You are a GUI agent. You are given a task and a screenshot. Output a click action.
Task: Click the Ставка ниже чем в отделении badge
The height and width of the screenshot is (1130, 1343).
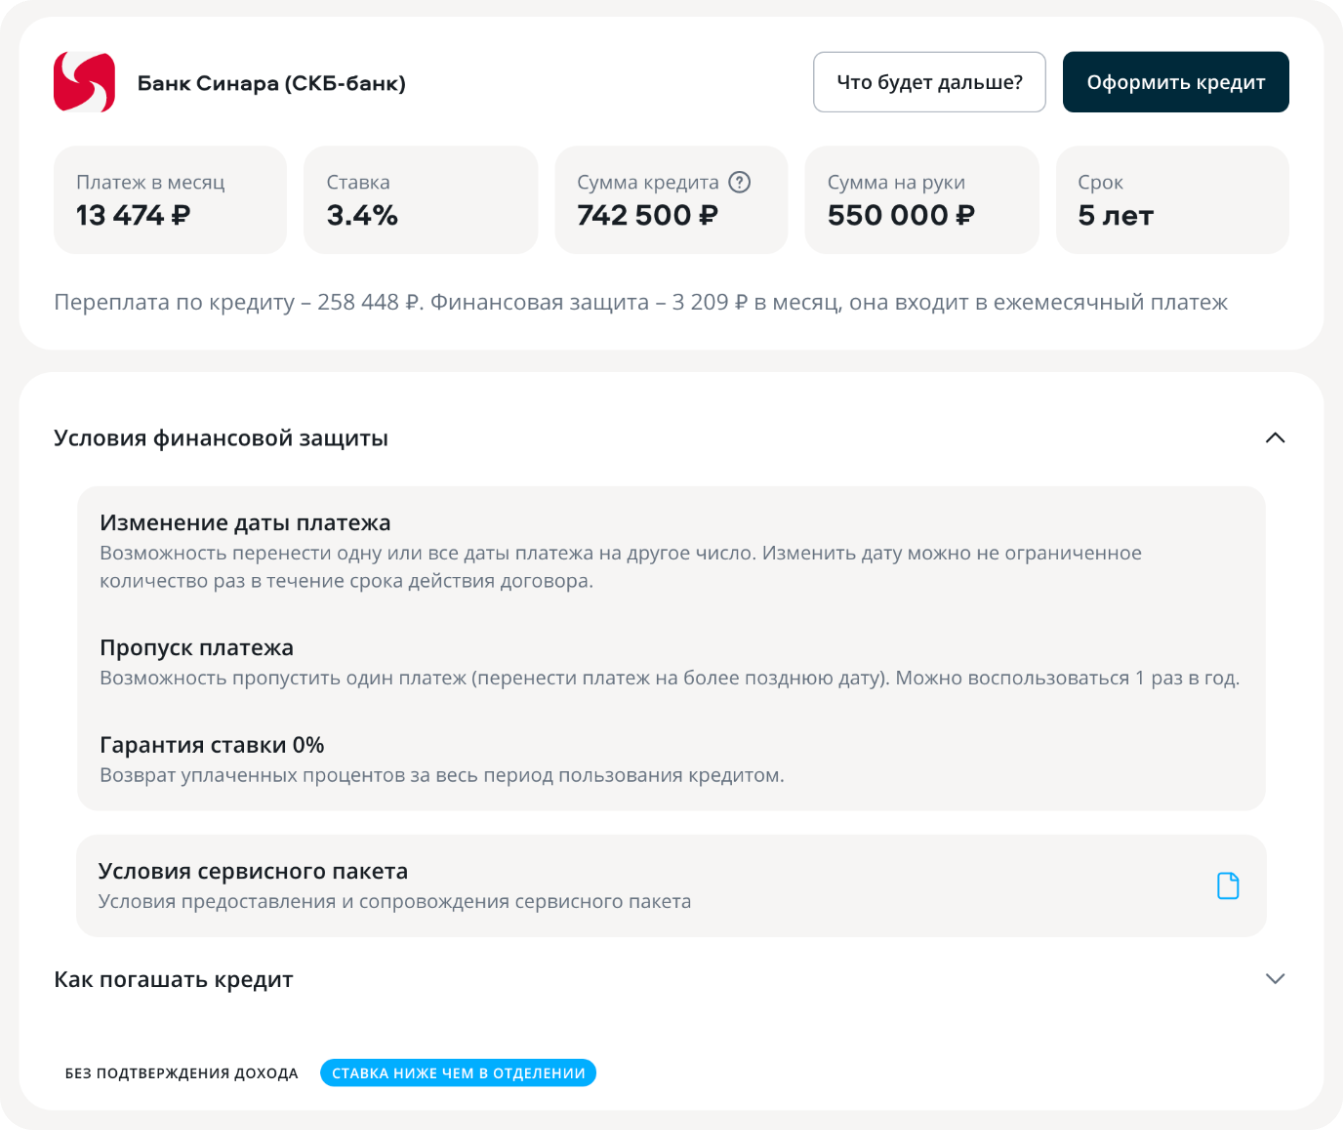(458, 1073)
